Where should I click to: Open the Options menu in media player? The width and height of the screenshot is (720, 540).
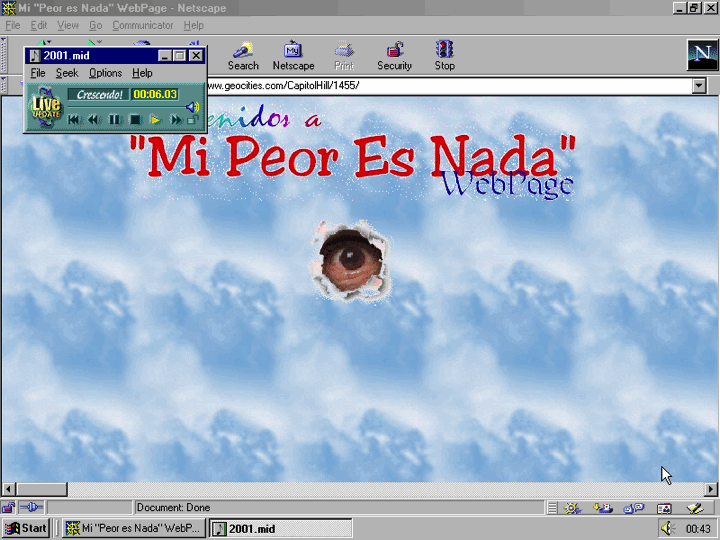click(x=105, y=73)
